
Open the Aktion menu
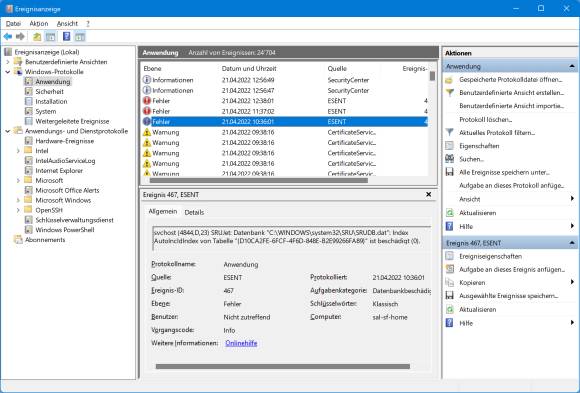pos(39,23)
